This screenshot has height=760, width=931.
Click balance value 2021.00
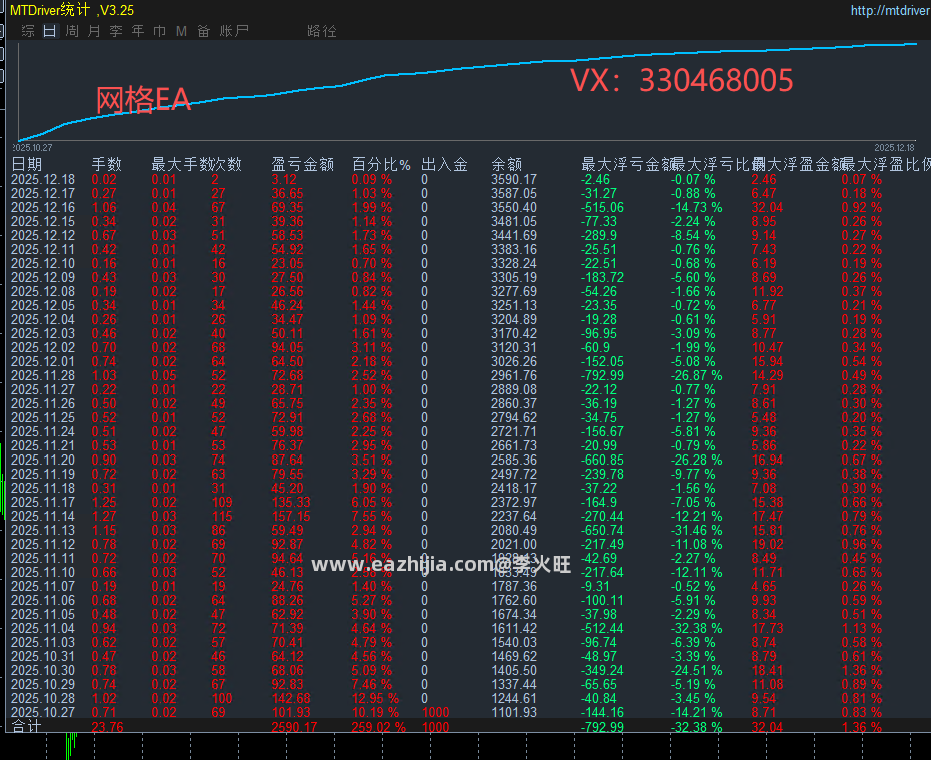(x=514, y=544)
